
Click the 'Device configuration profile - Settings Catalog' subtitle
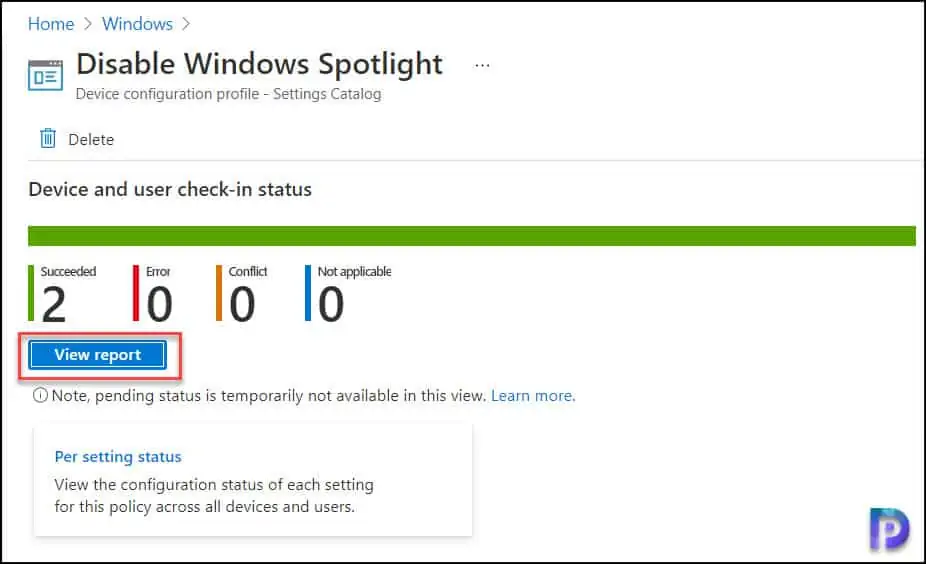(229, 94)
